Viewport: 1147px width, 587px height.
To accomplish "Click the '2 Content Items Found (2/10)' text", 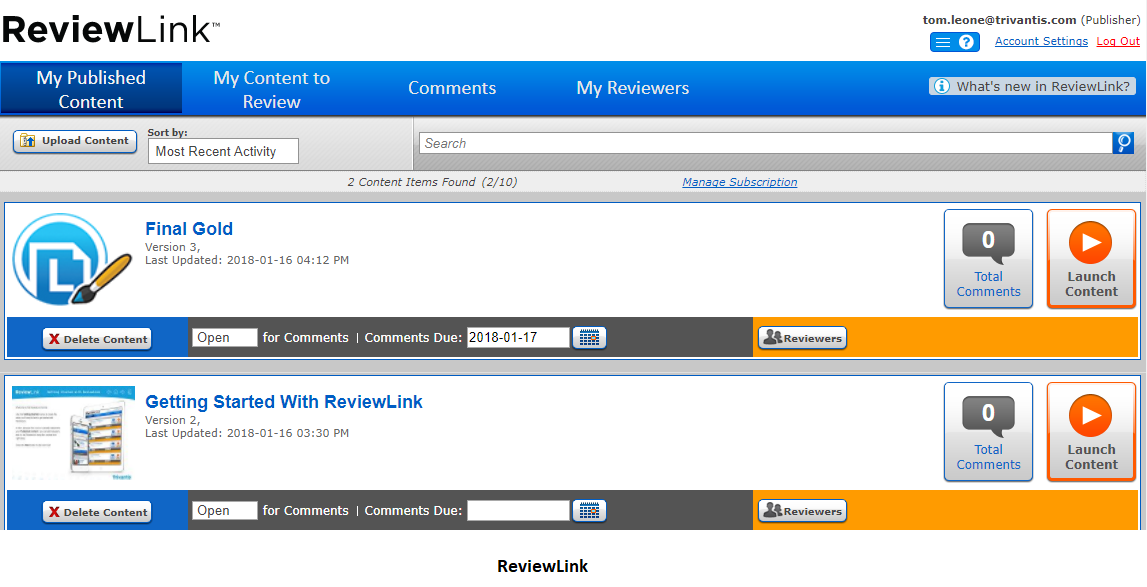I will point(432,182).
